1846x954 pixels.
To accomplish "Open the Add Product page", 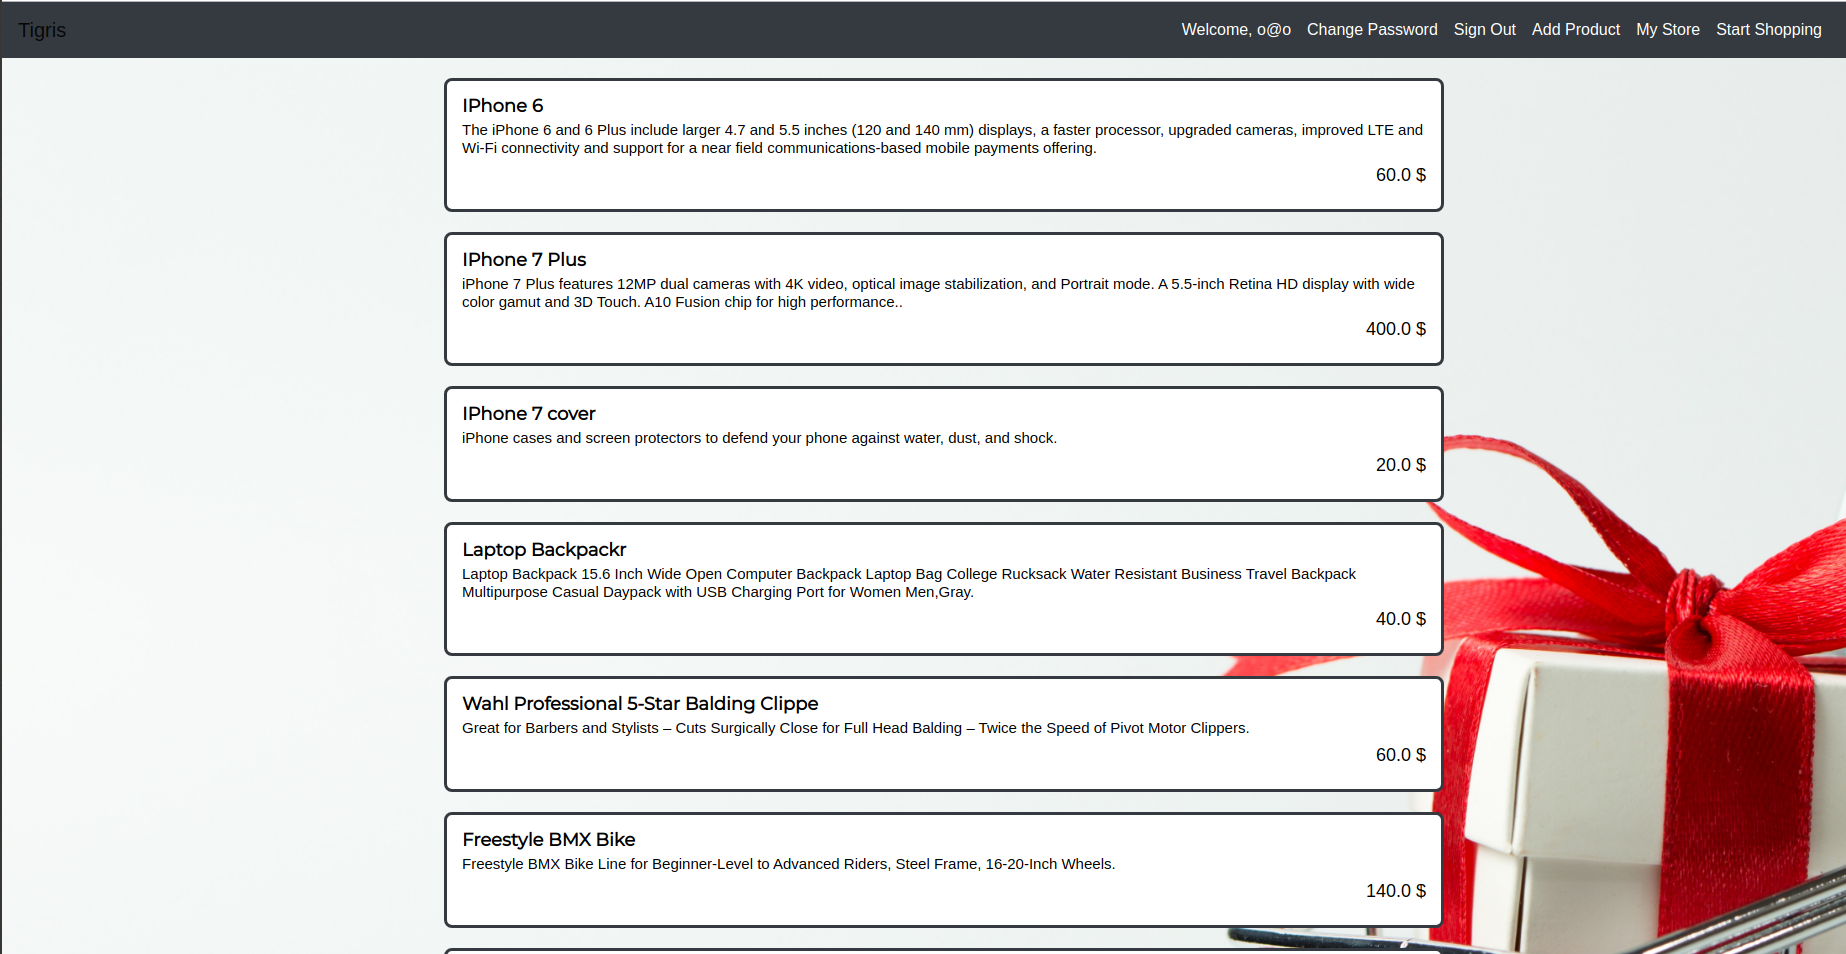I will coord(1576,30).
